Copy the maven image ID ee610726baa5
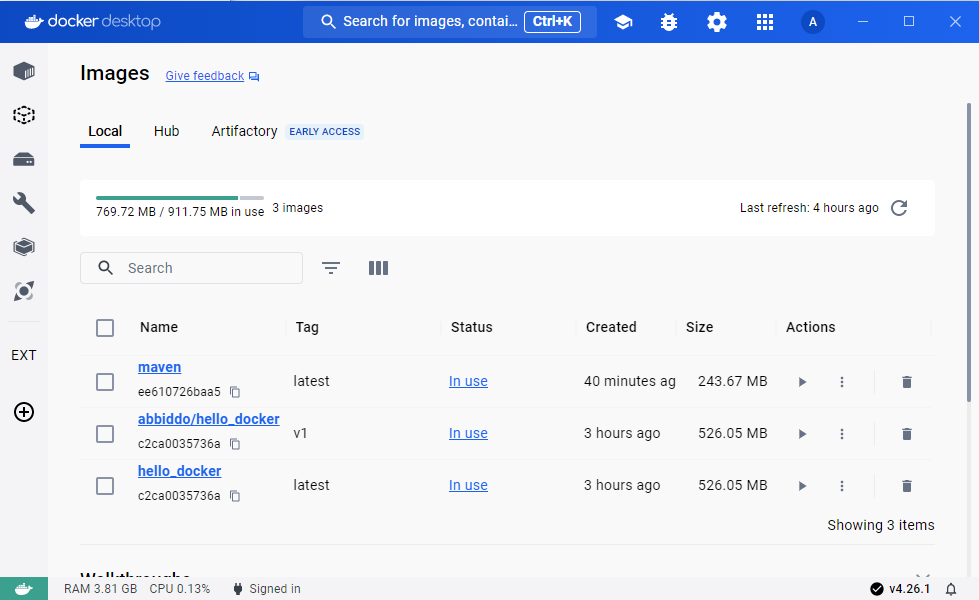Screen dimensions: 979x600 pos(235,392)
